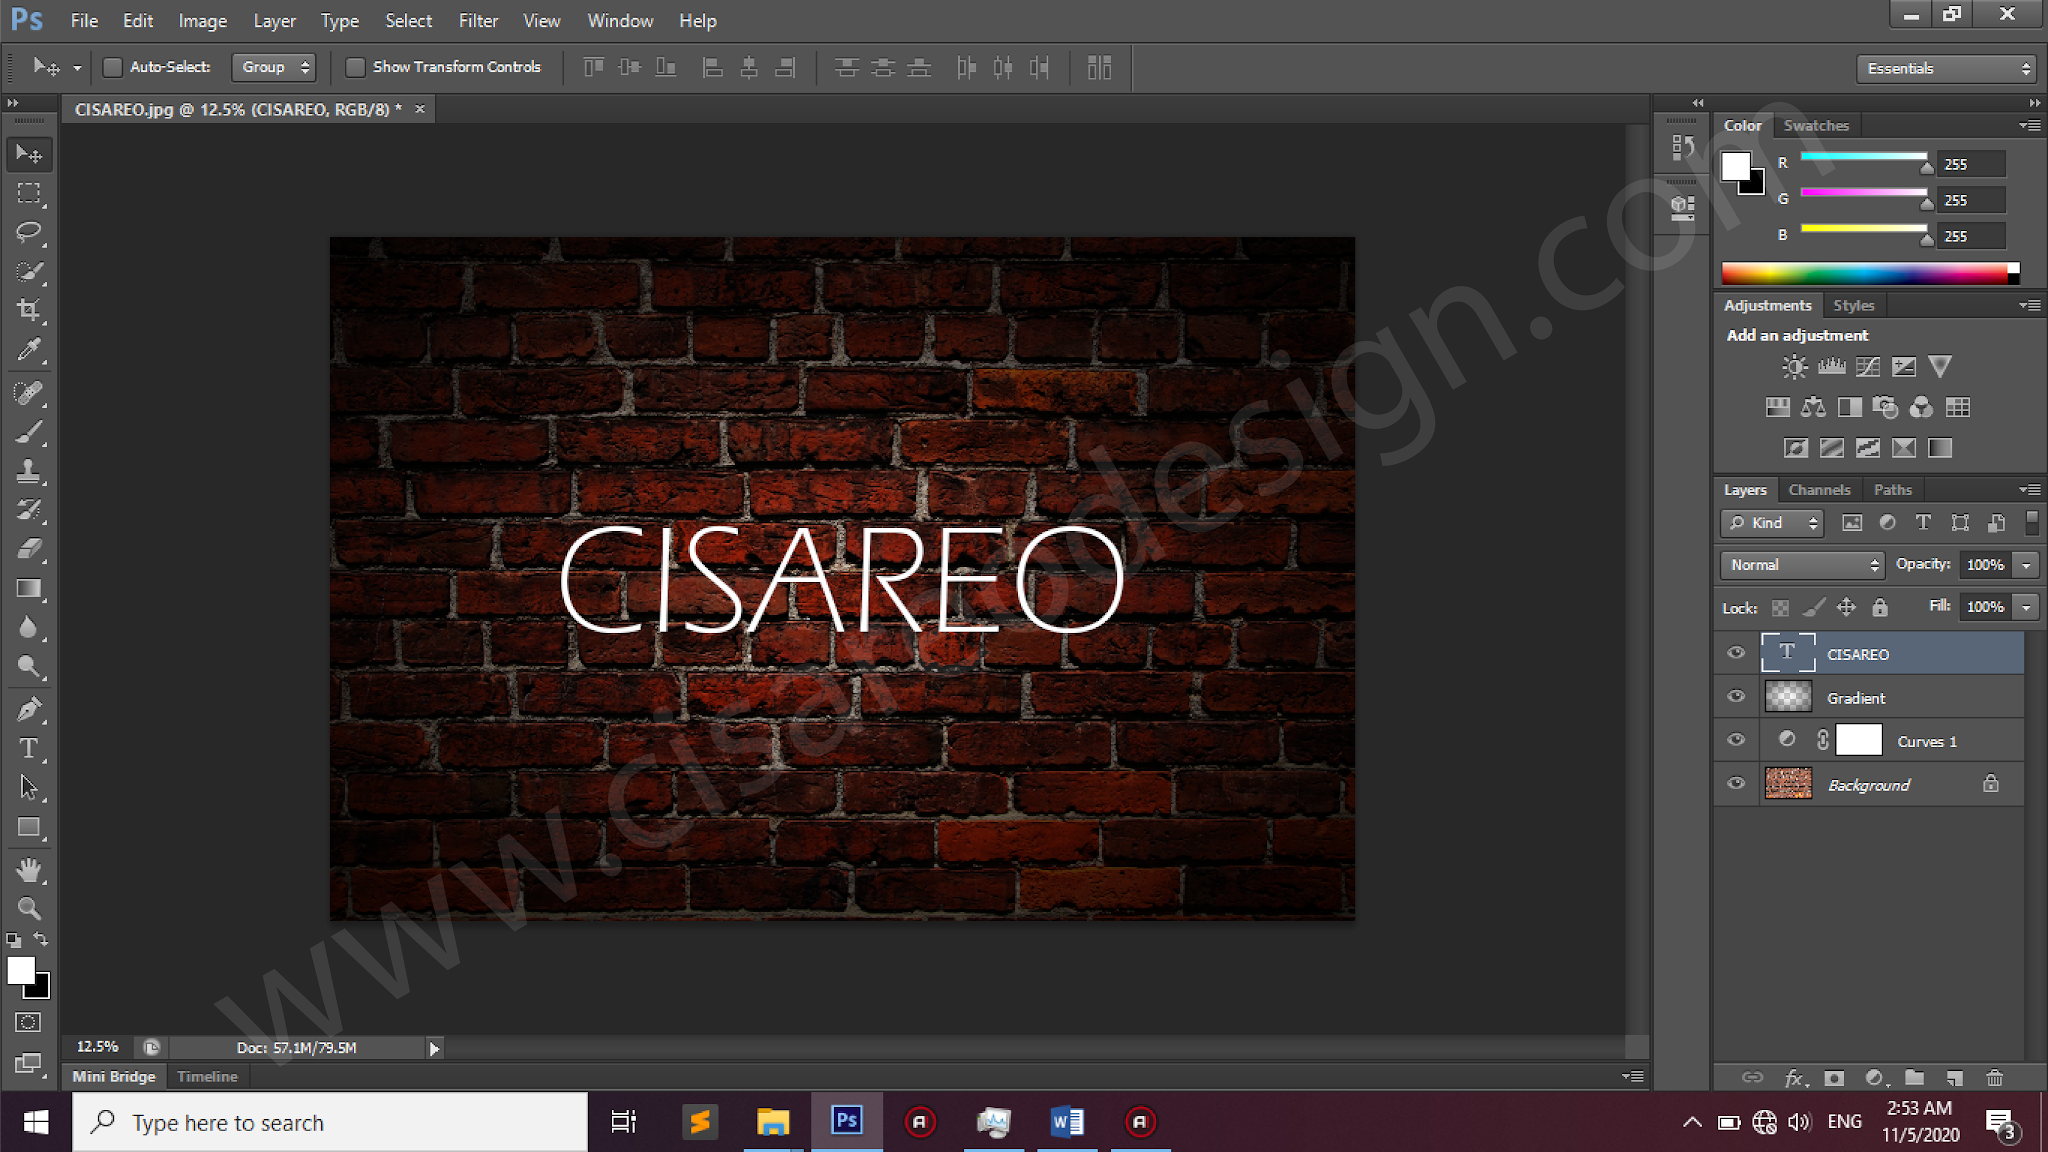The image size is (2048, 1152).
Task: Add a Brightness/Contrast adjustment
Action: [1795, 367]
